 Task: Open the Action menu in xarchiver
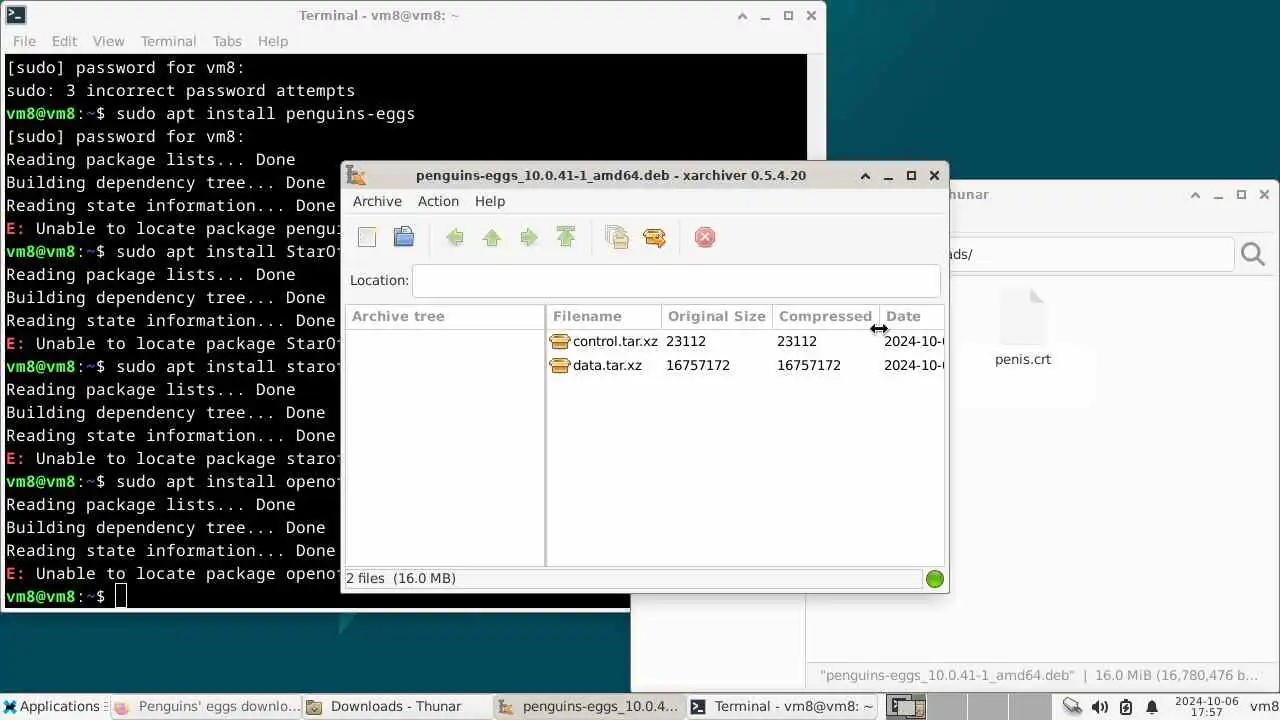(438, 201)
